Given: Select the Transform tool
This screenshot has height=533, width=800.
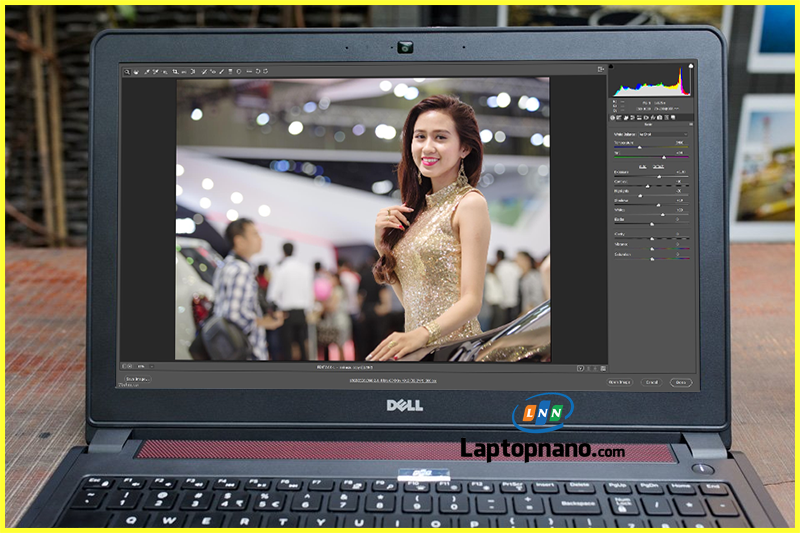Looking at the screenshot, I should pos(193,72).
